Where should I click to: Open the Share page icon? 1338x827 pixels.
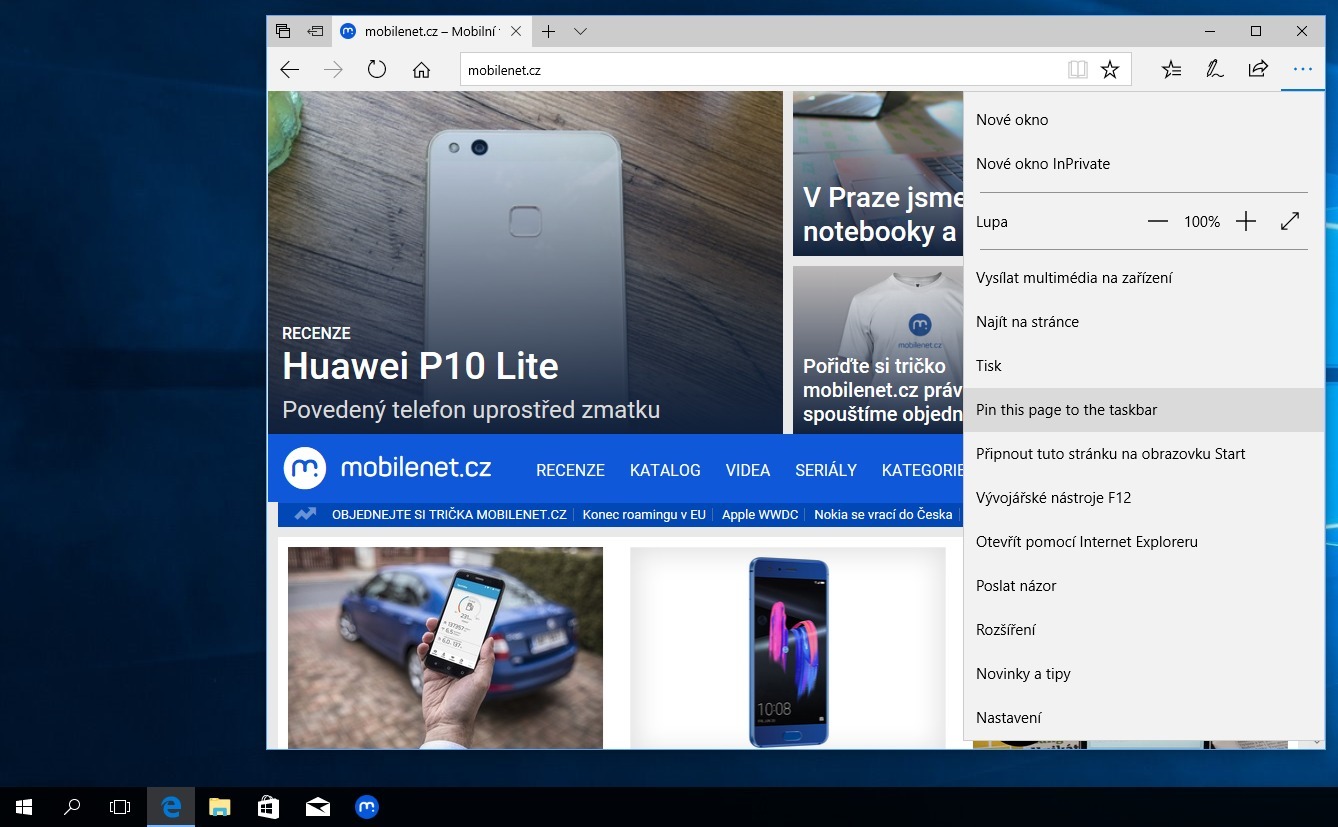[1258, 69]
